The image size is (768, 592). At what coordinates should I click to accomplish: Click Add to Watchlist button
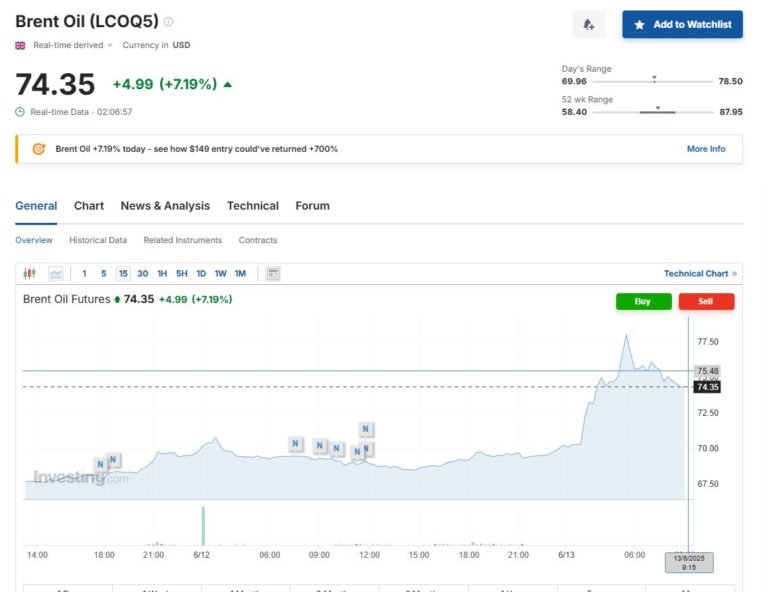coord(682,25)
